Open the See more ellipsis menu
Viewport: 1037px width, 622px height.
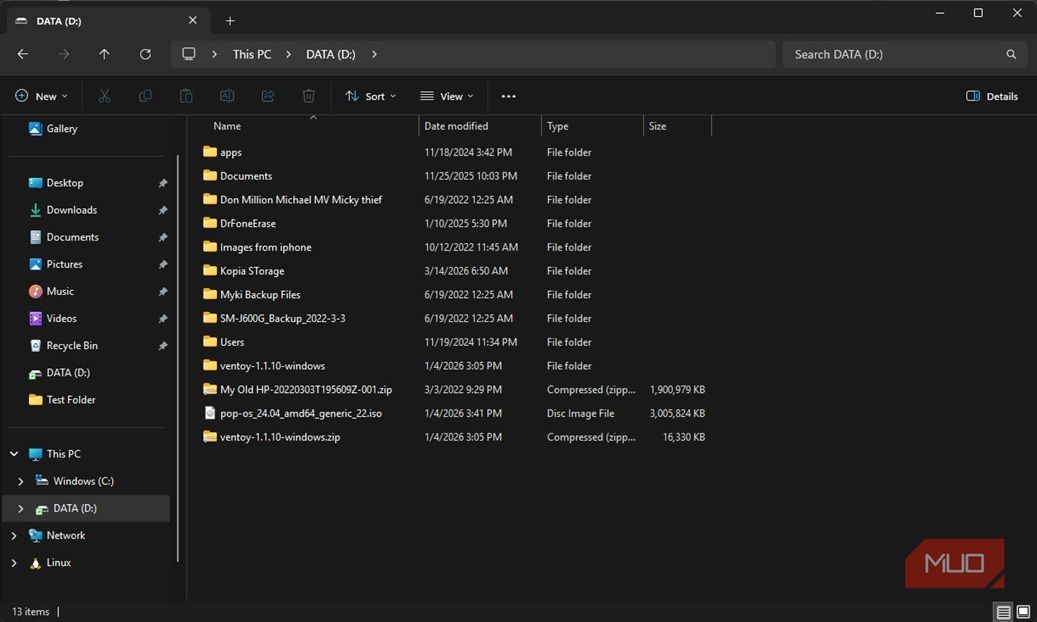click(509, 96)
